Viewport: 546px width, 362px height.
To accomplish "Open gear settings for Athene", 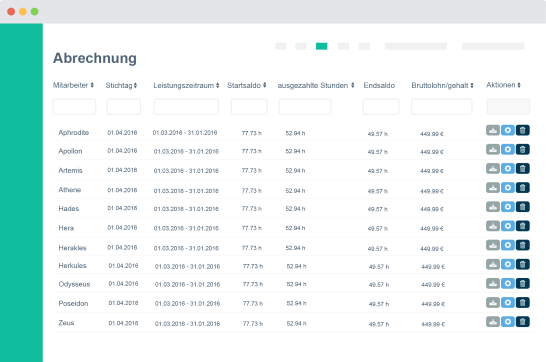I will pos(508,188).
